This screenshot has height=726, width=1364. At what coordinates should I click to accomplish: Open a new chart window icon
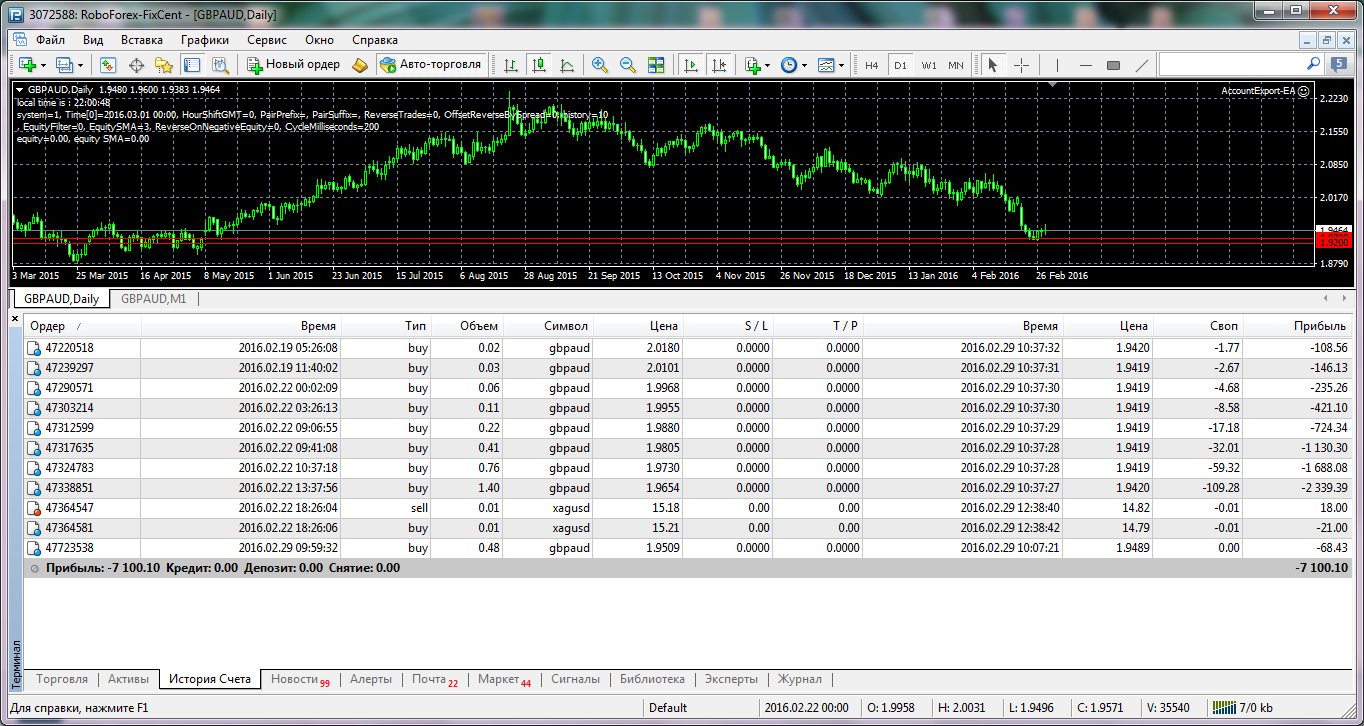[x=27, y=64]
